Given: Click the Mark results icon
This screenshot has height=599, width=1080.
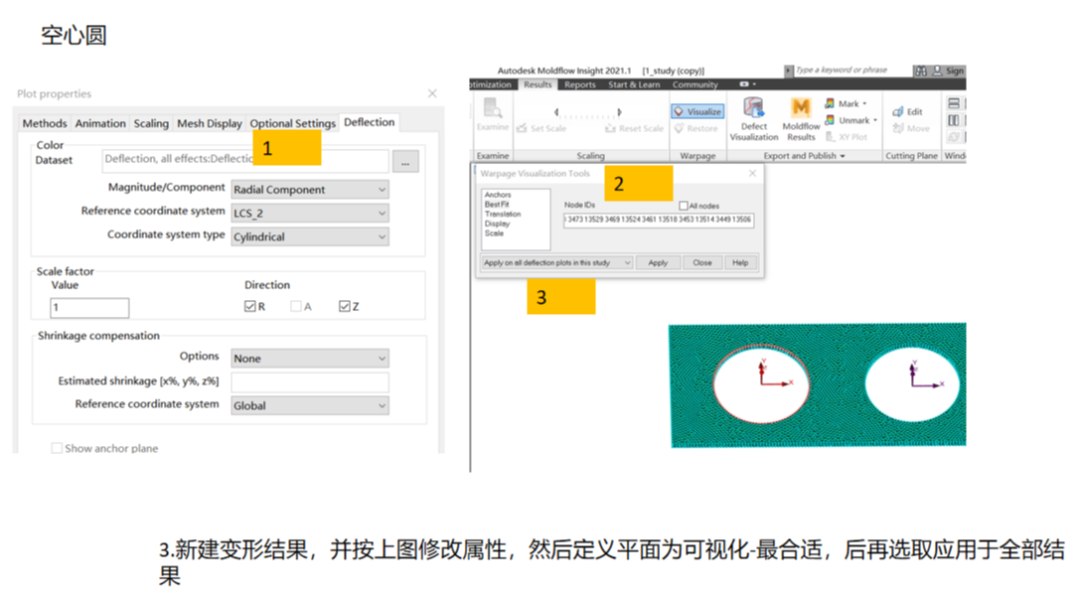Looking at the screenshot, I should [830, 103].
